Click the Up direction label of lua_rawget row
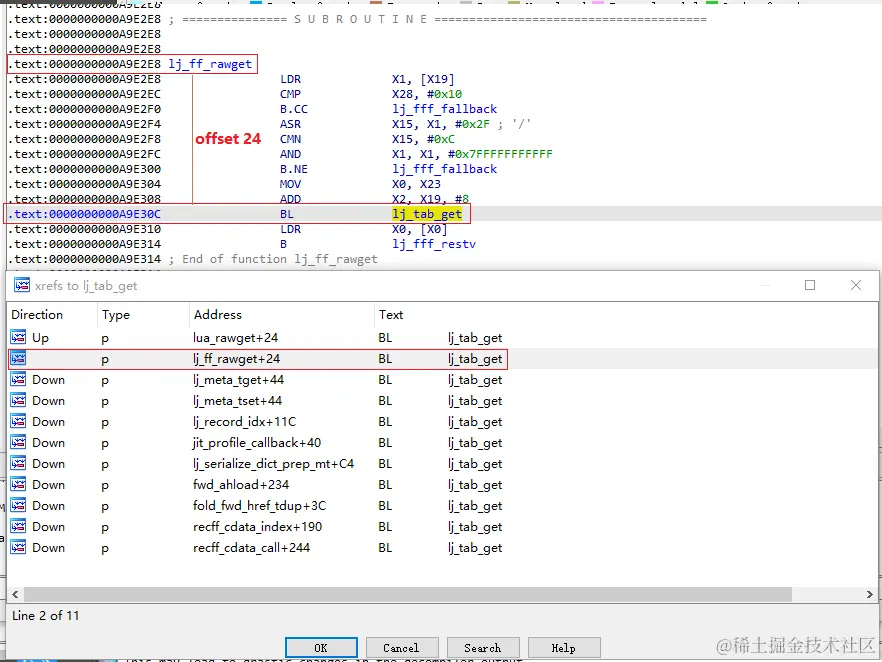 [40, 337]
